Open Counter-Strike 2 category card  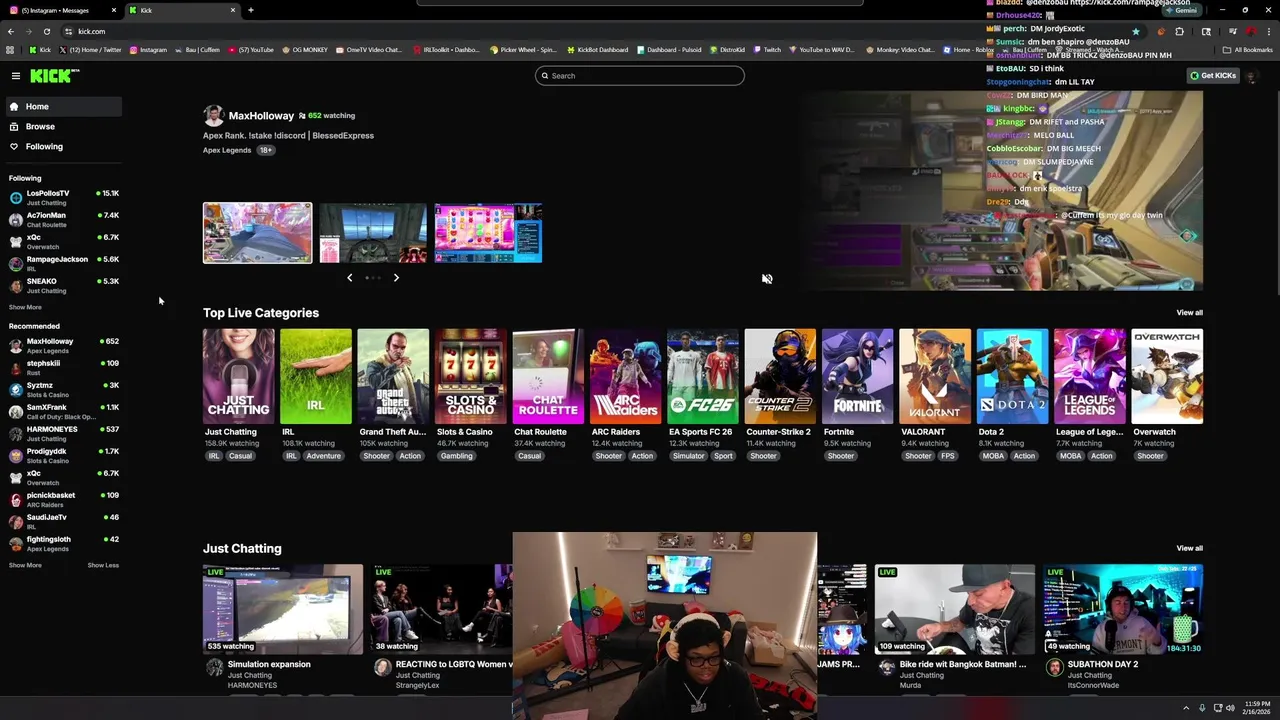point(780,376)
